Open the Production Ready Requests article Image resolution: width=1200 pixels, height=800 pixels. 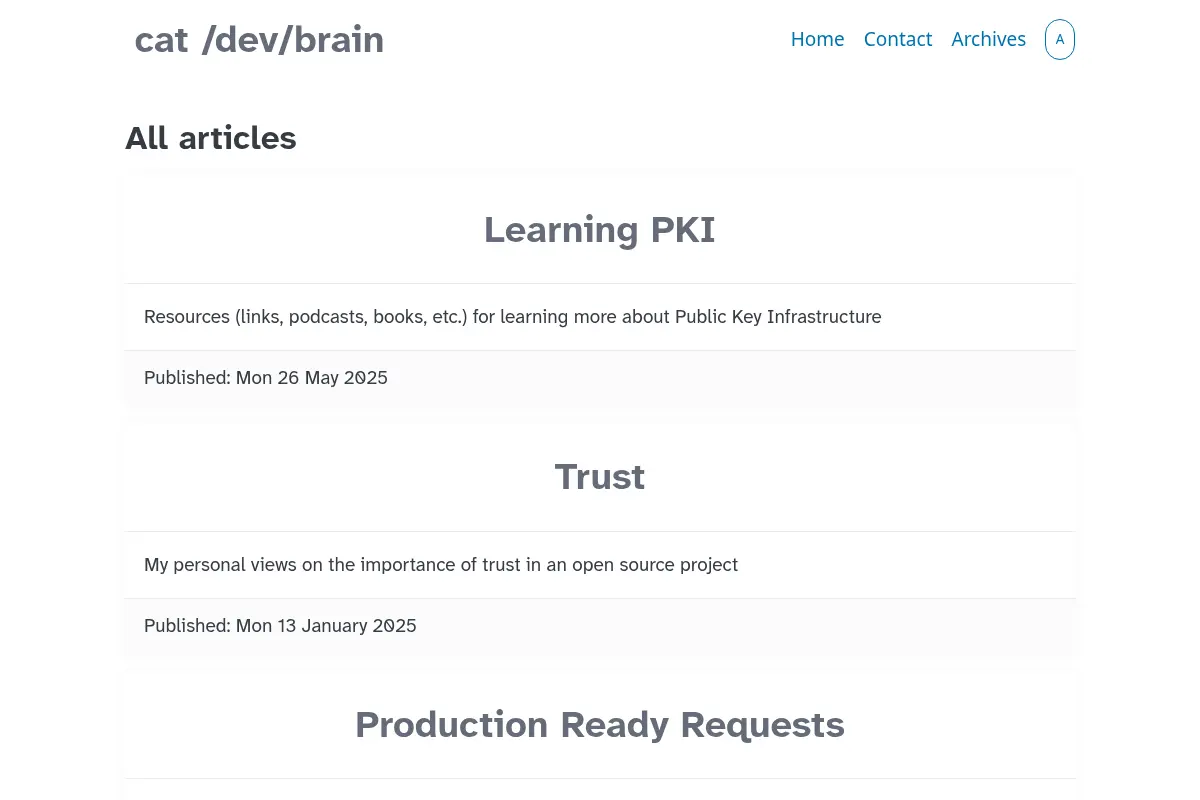tap(599, 725)
